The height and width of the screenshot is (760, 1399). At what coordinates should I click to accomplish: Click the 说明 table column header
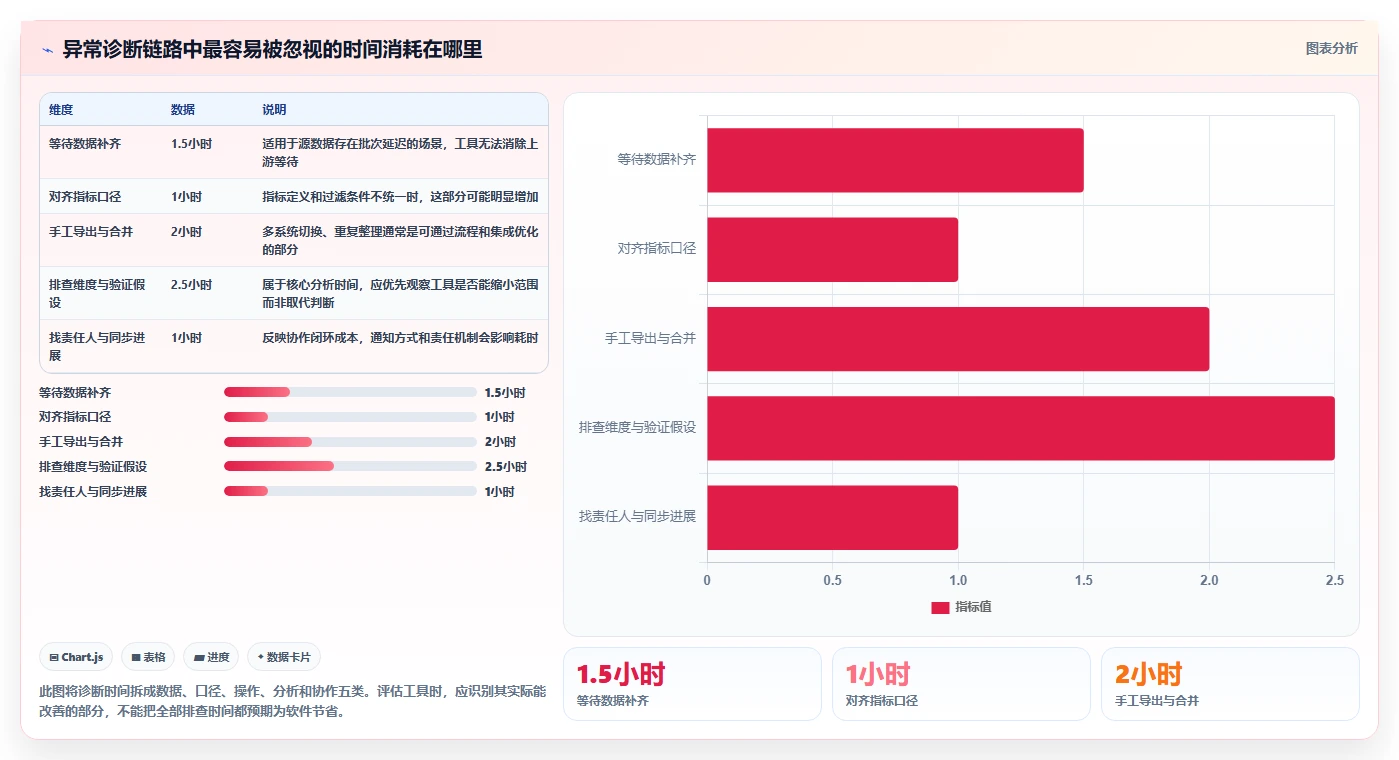click(274, 109)
